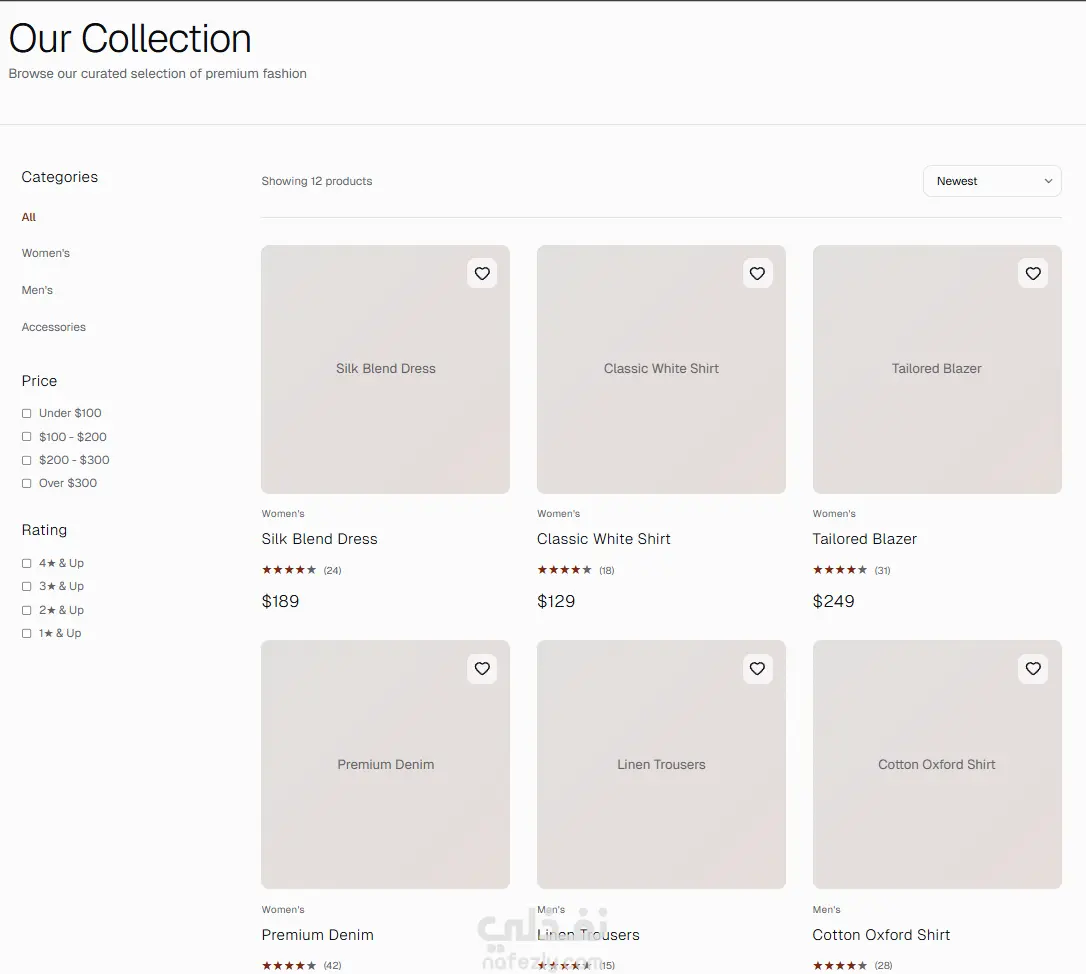
Task: Select the Tailored Blazer product image
Action: pos(937,369)
